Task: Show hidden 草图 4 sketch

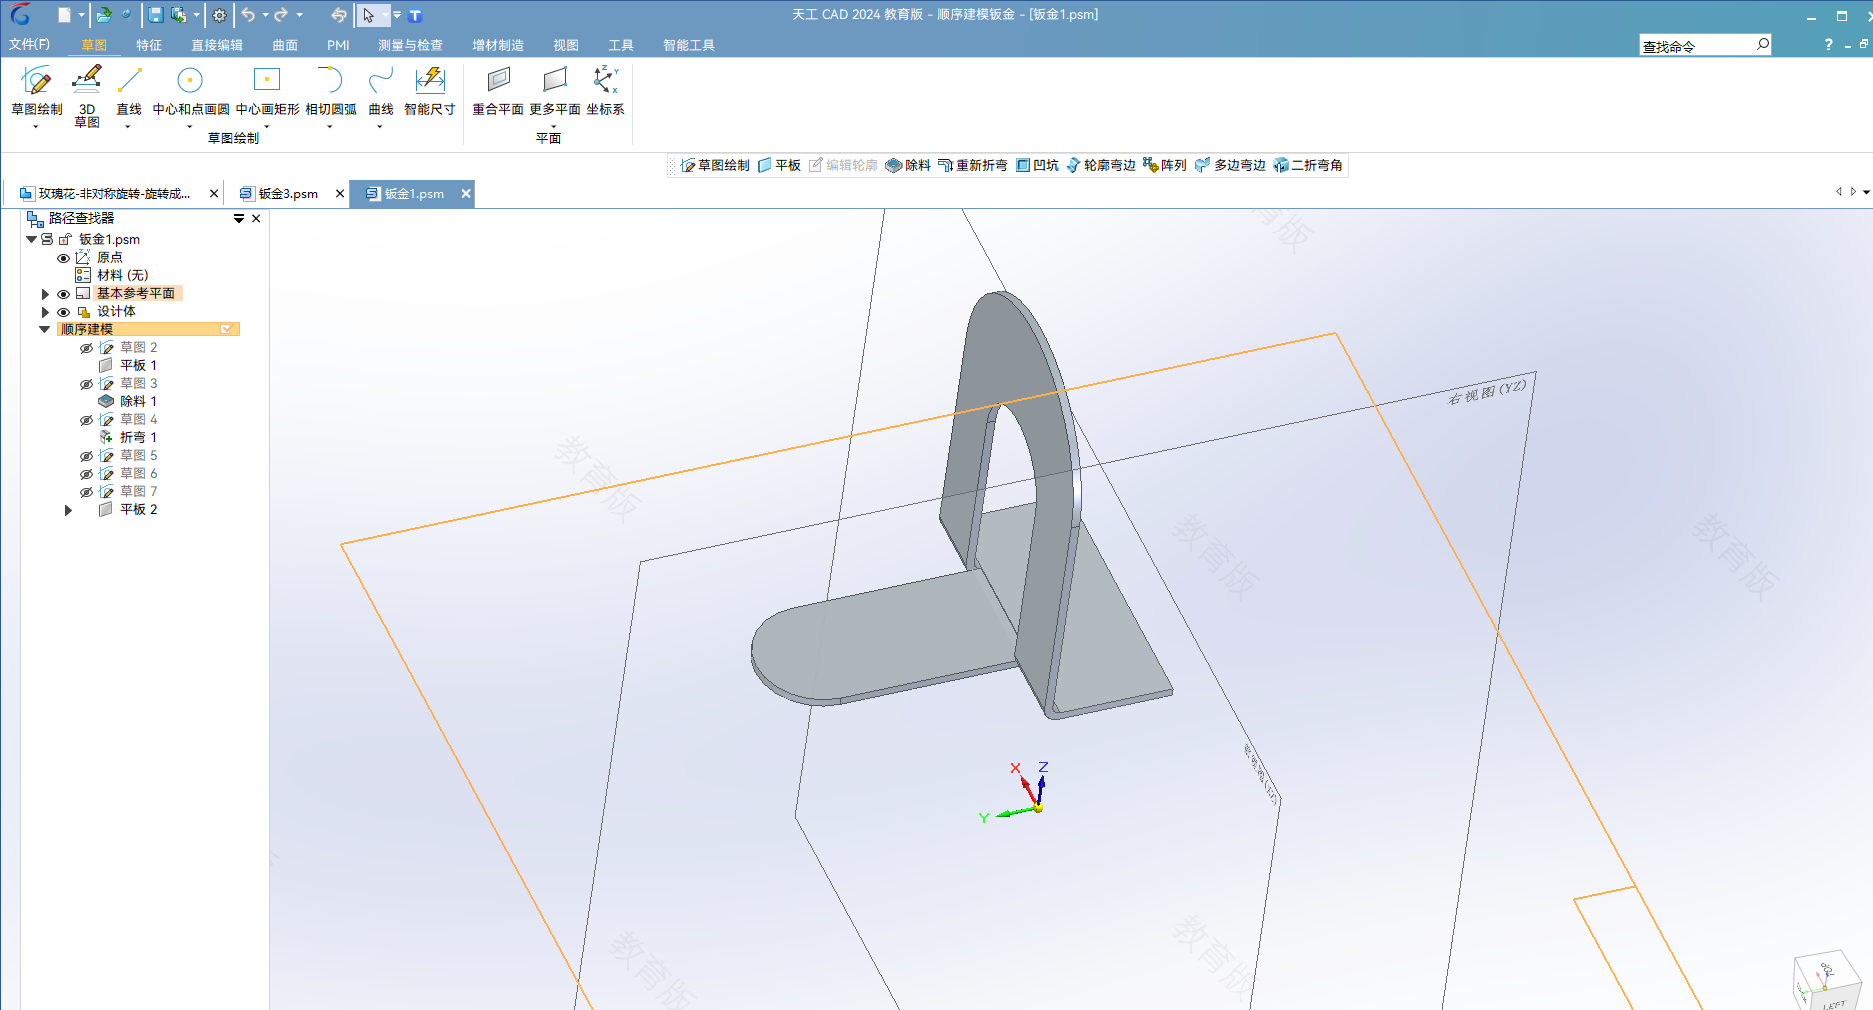Action: tap(86, 420)
